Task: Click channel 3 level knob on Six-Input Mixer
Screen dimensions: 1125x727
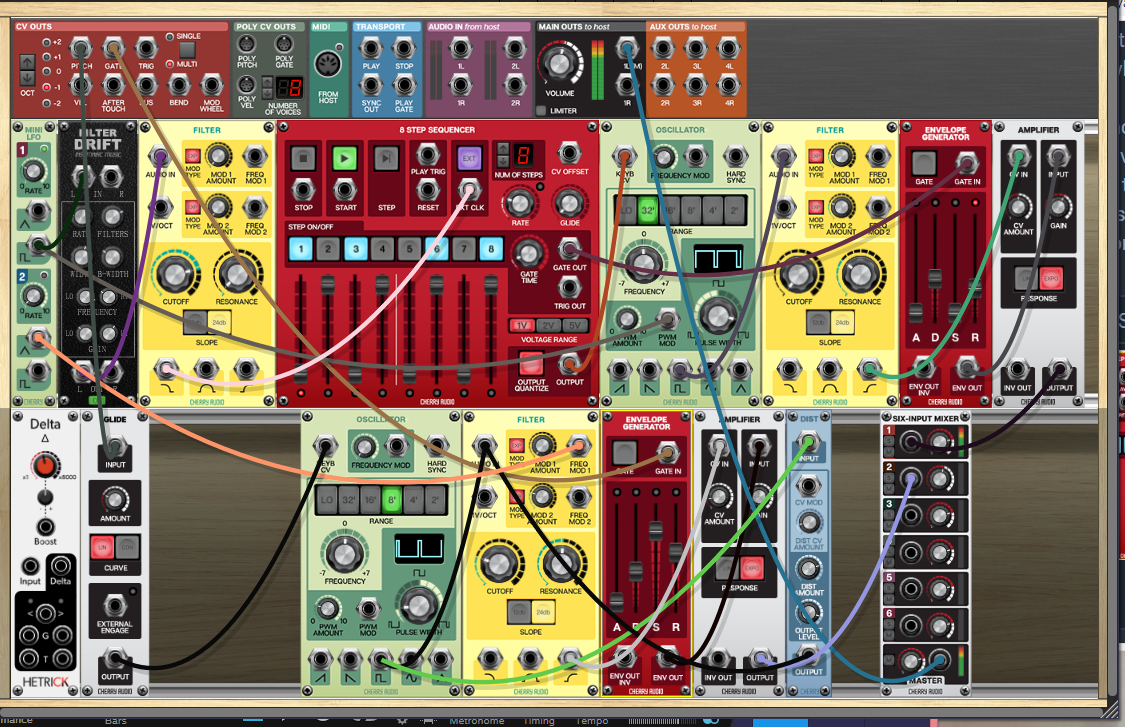Action: [x=940, y=515]
